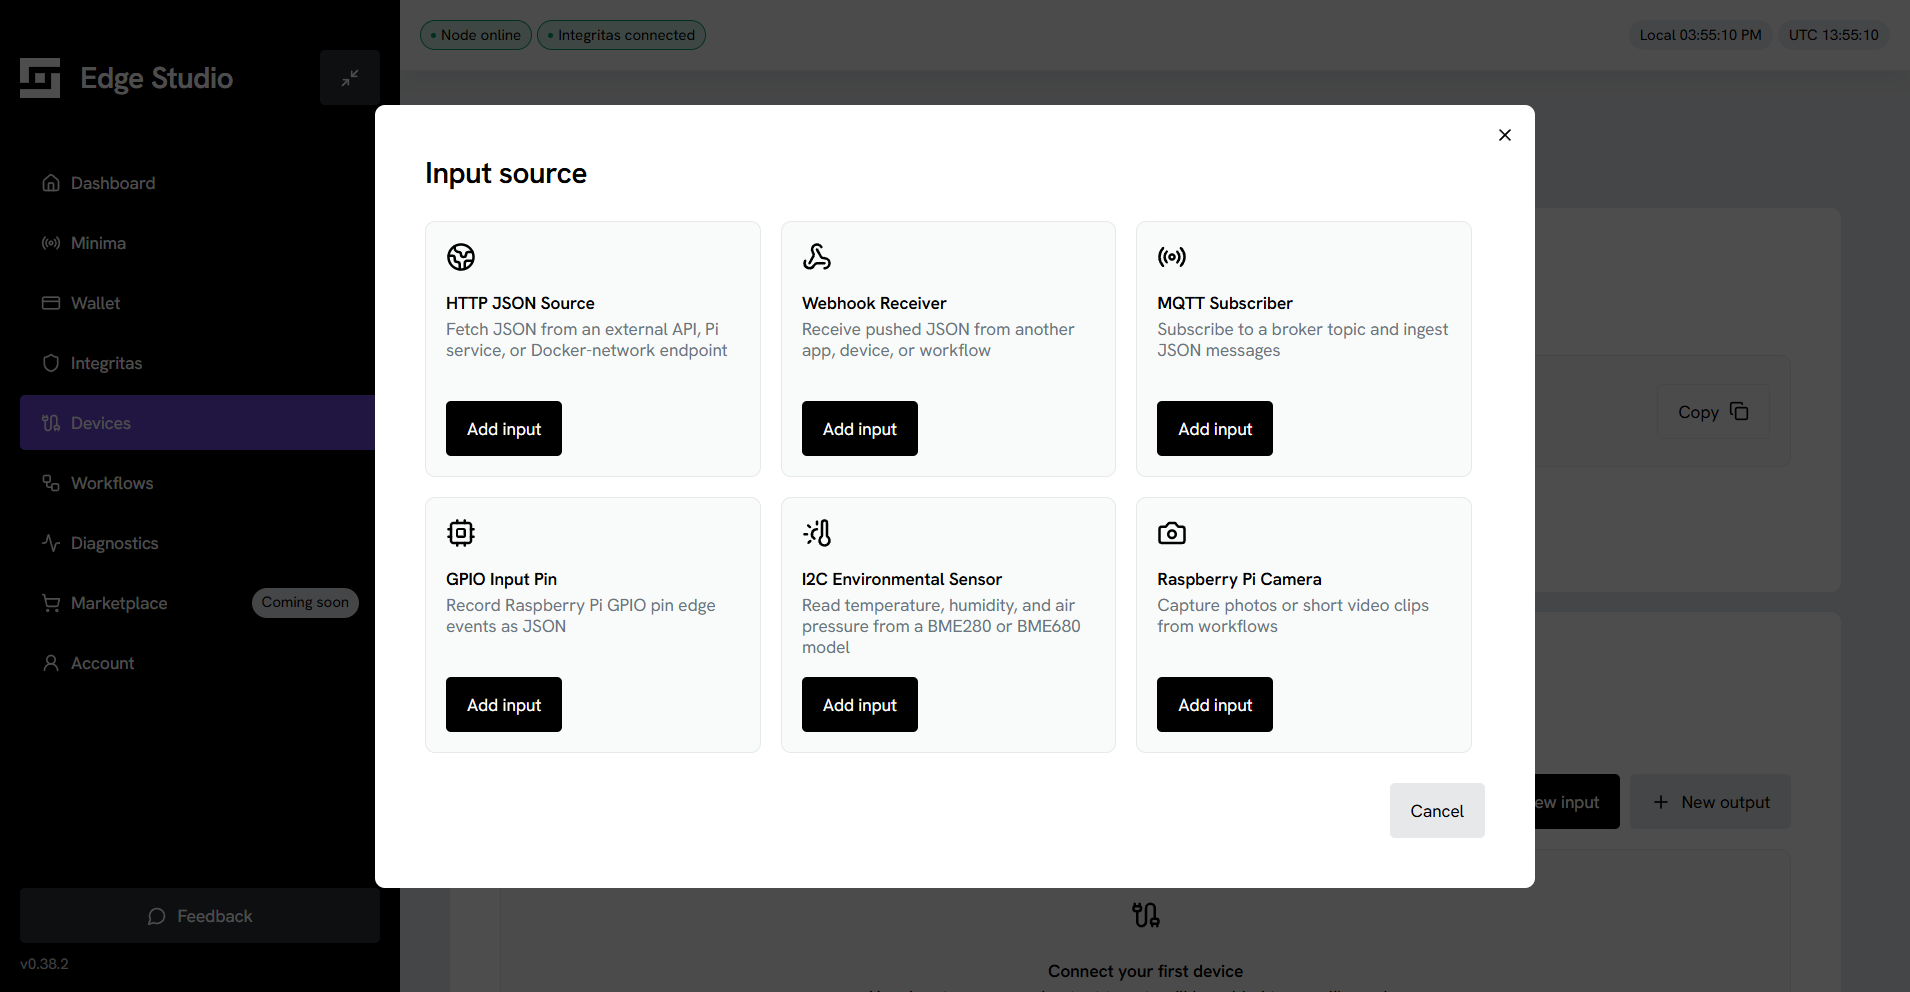Open the Integritas section label
Screen dimensions: 1910x992
click(107, 363)
